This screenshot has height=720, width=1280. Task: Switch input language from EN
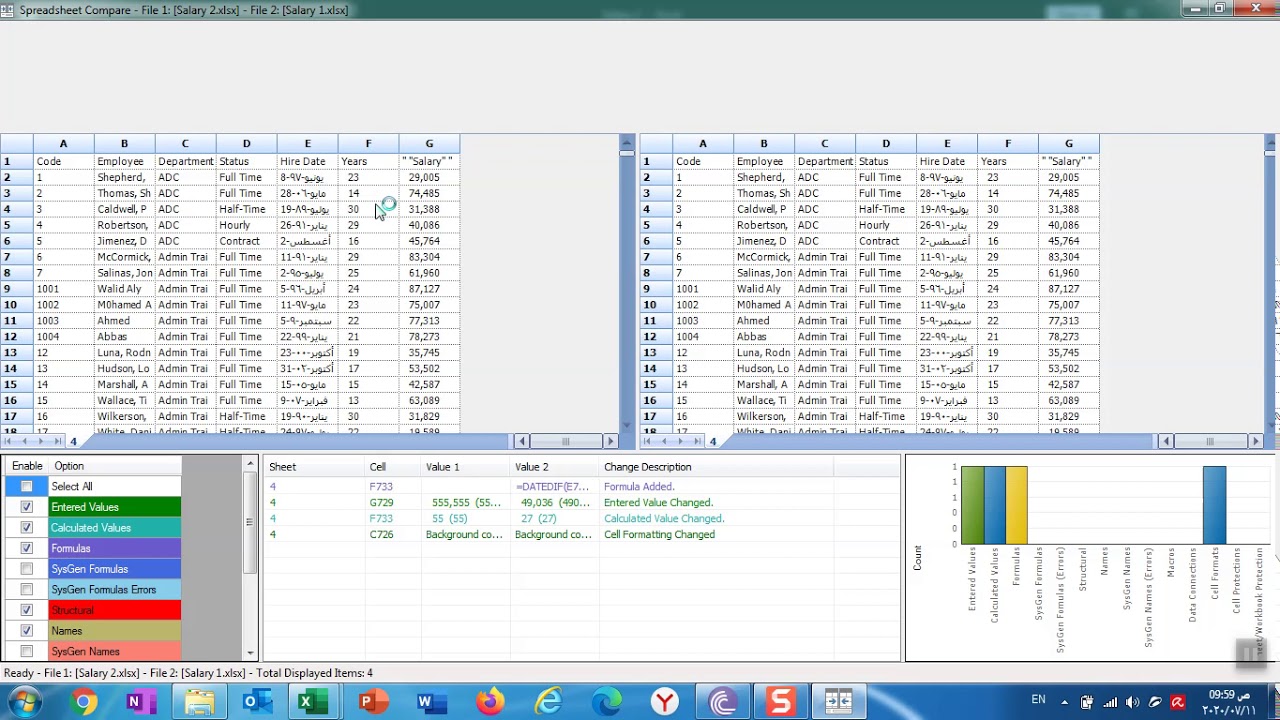(x=1038, y=700)
